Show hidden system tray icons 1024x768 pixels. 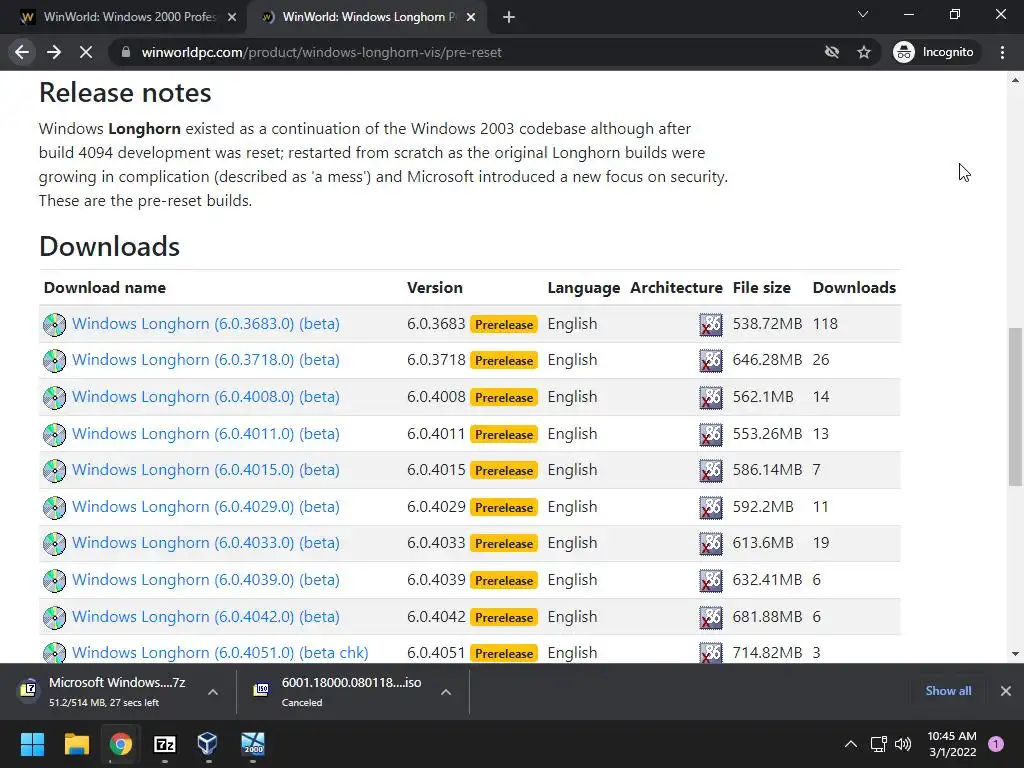(x=850, y=744)
